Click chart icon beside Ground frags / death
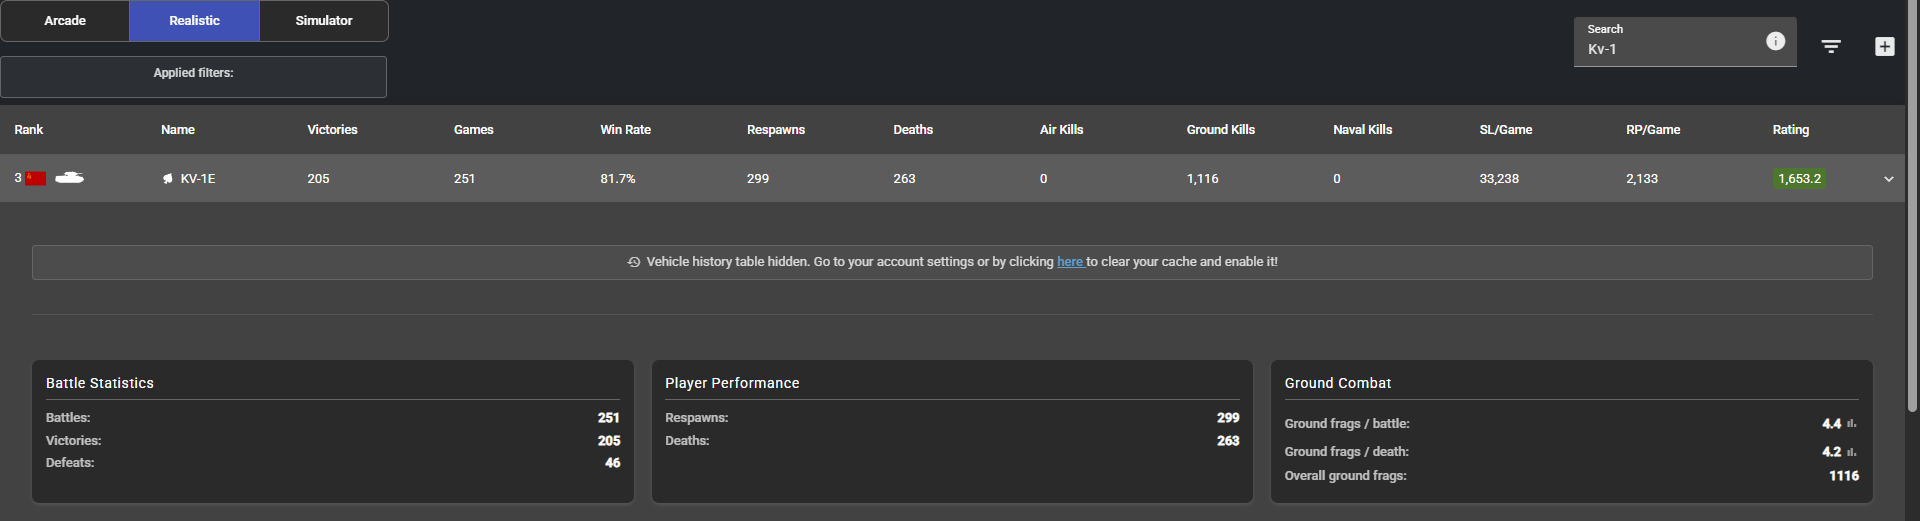Viewport: 1920px width, 521px height. pyautogui.click(x=1852, y=452)
